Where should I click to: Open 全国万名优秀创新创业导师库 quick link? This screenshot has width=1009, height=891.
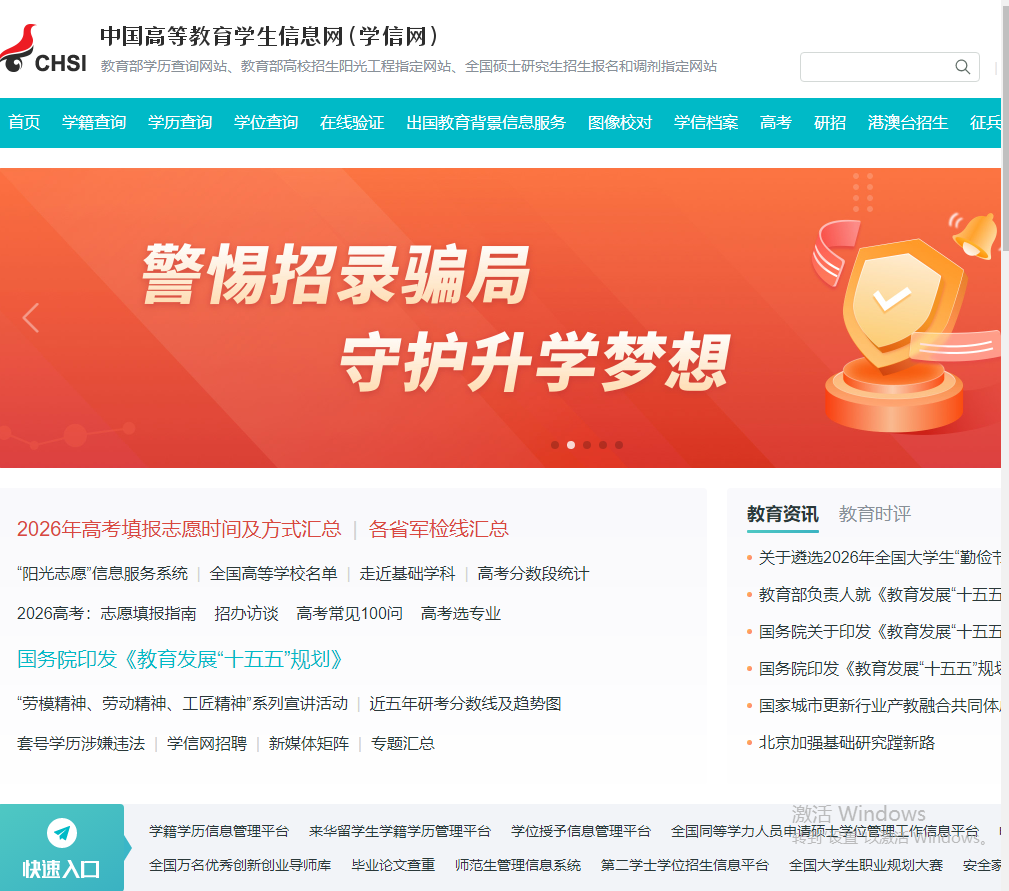click(240, 865)
